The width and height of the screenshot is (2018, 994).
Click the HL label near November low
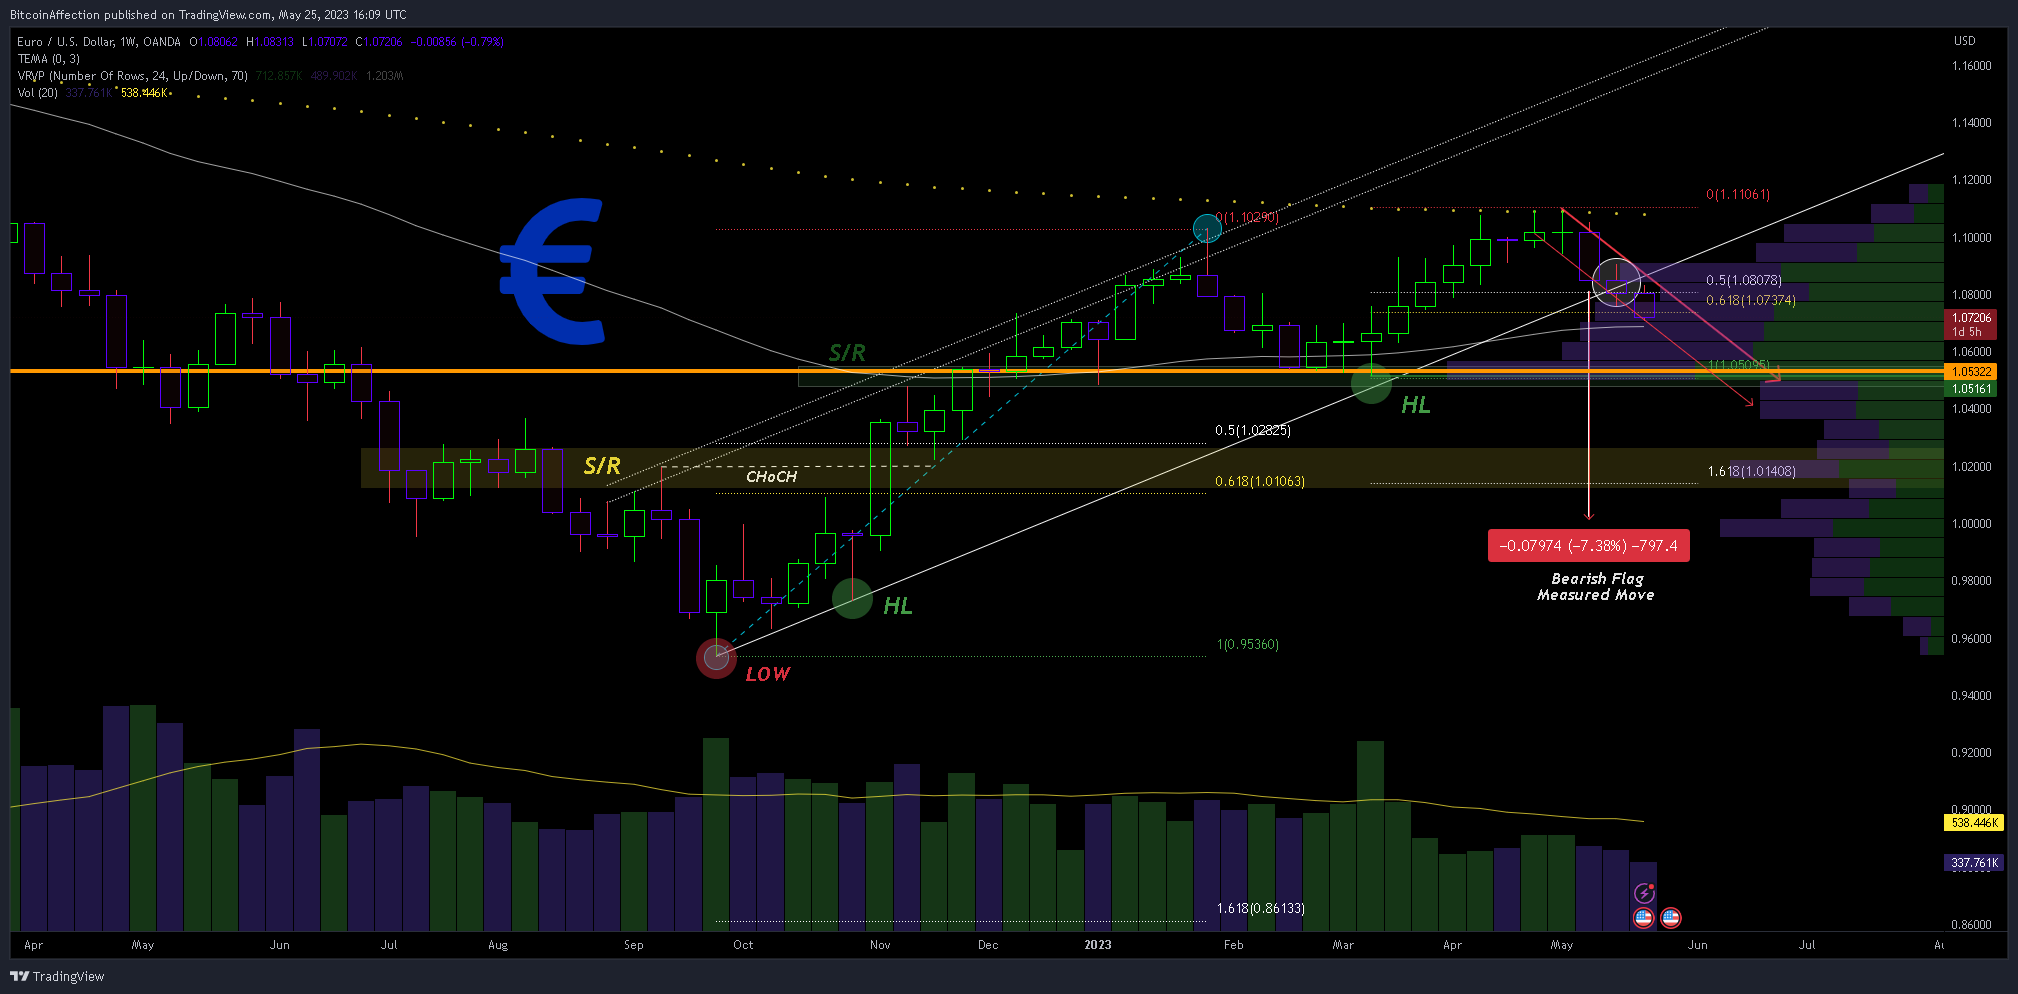pyautogui.click(x=897, y=606)
